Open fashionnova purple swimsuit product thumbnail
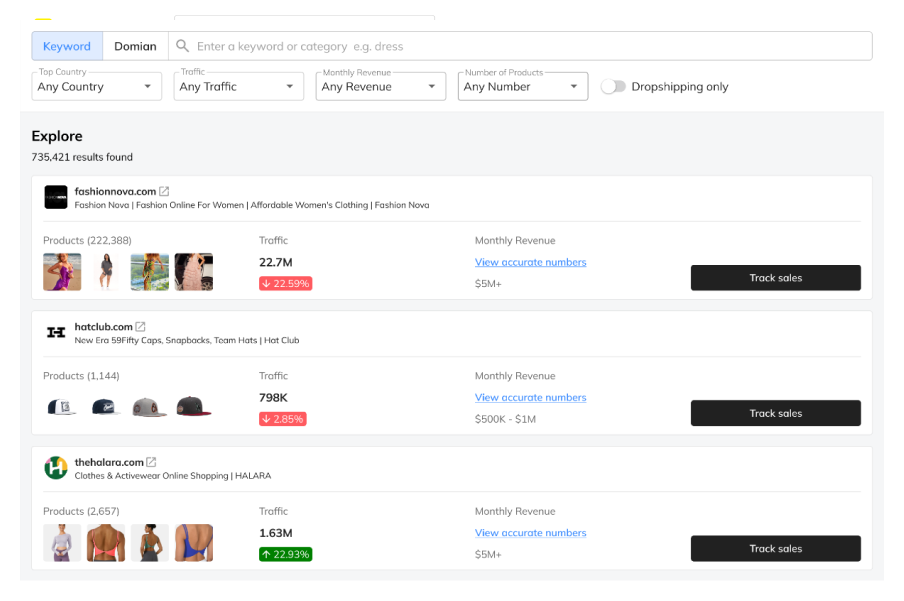This screenshot has width=904, height=601. click(x=62, y=272)
